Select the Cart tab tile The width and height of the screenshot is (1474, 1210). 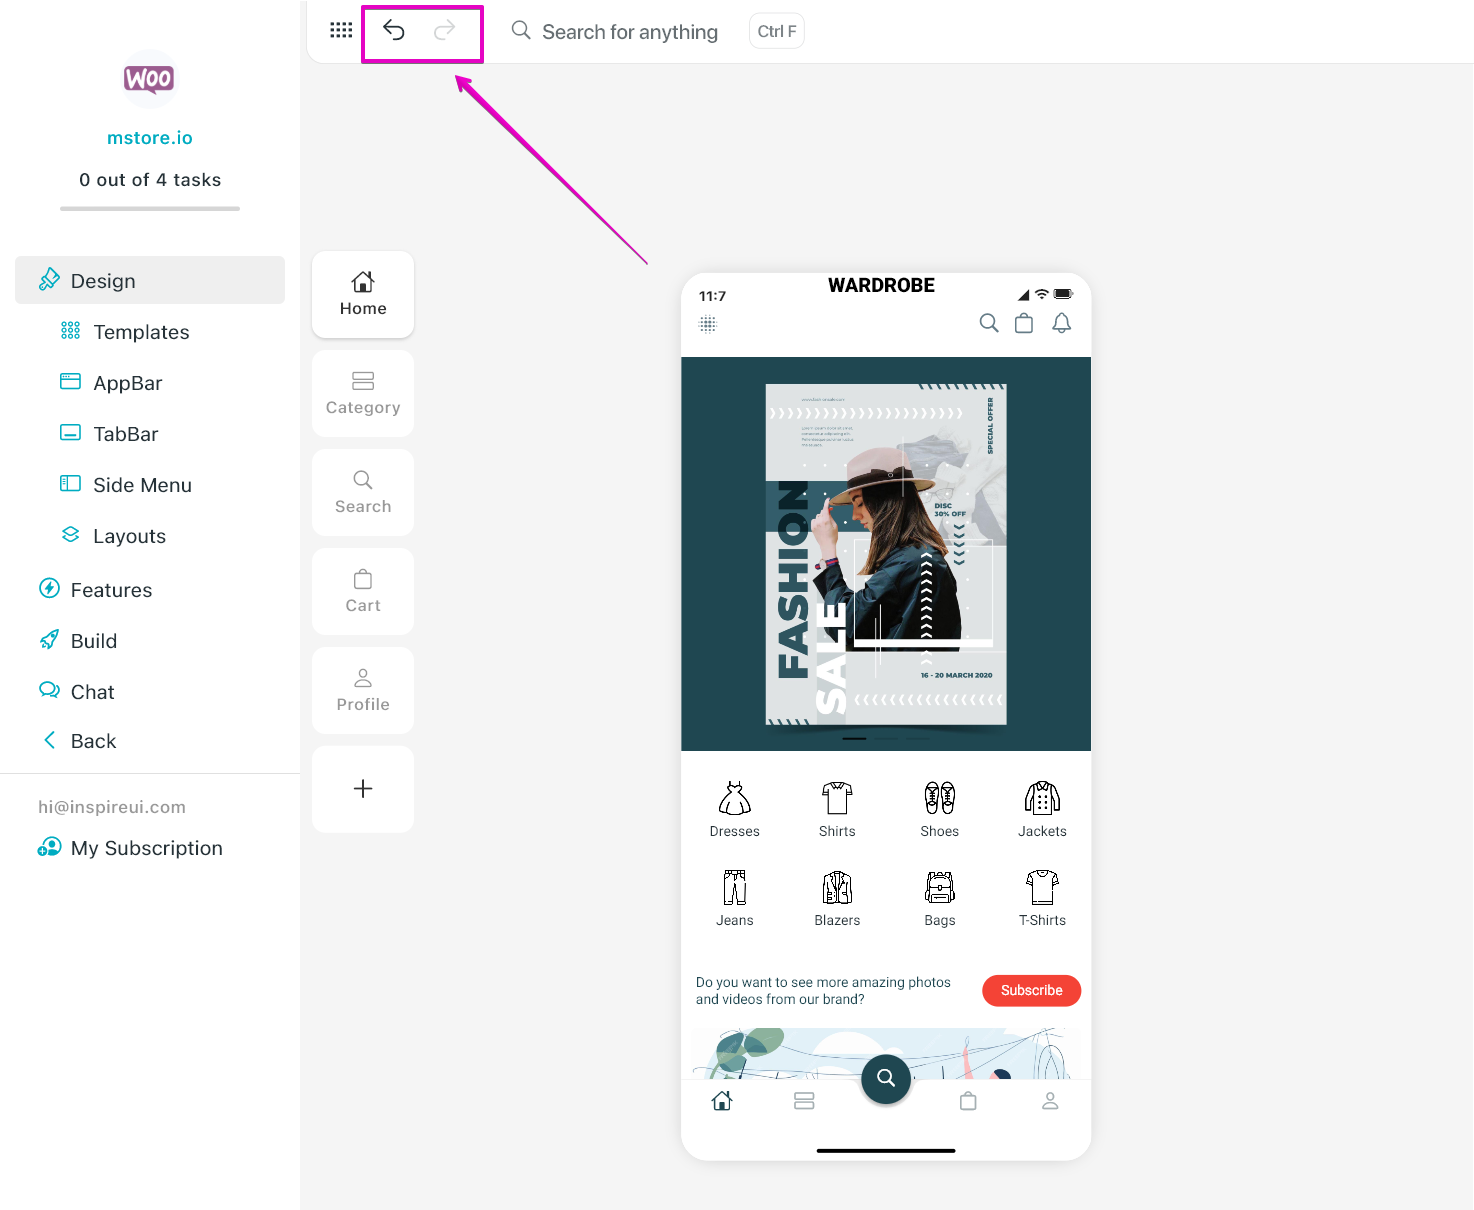click(x=363, y=591)
